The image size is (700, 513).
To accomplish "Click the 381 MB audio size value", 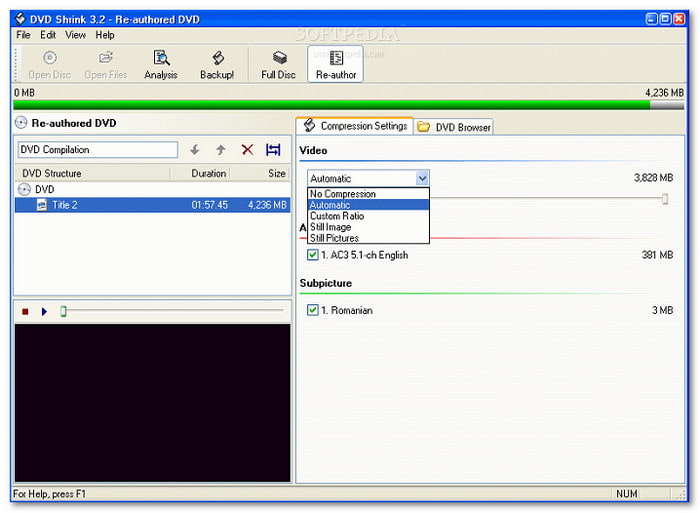I will pyautogui.click(x=657, y=255).
